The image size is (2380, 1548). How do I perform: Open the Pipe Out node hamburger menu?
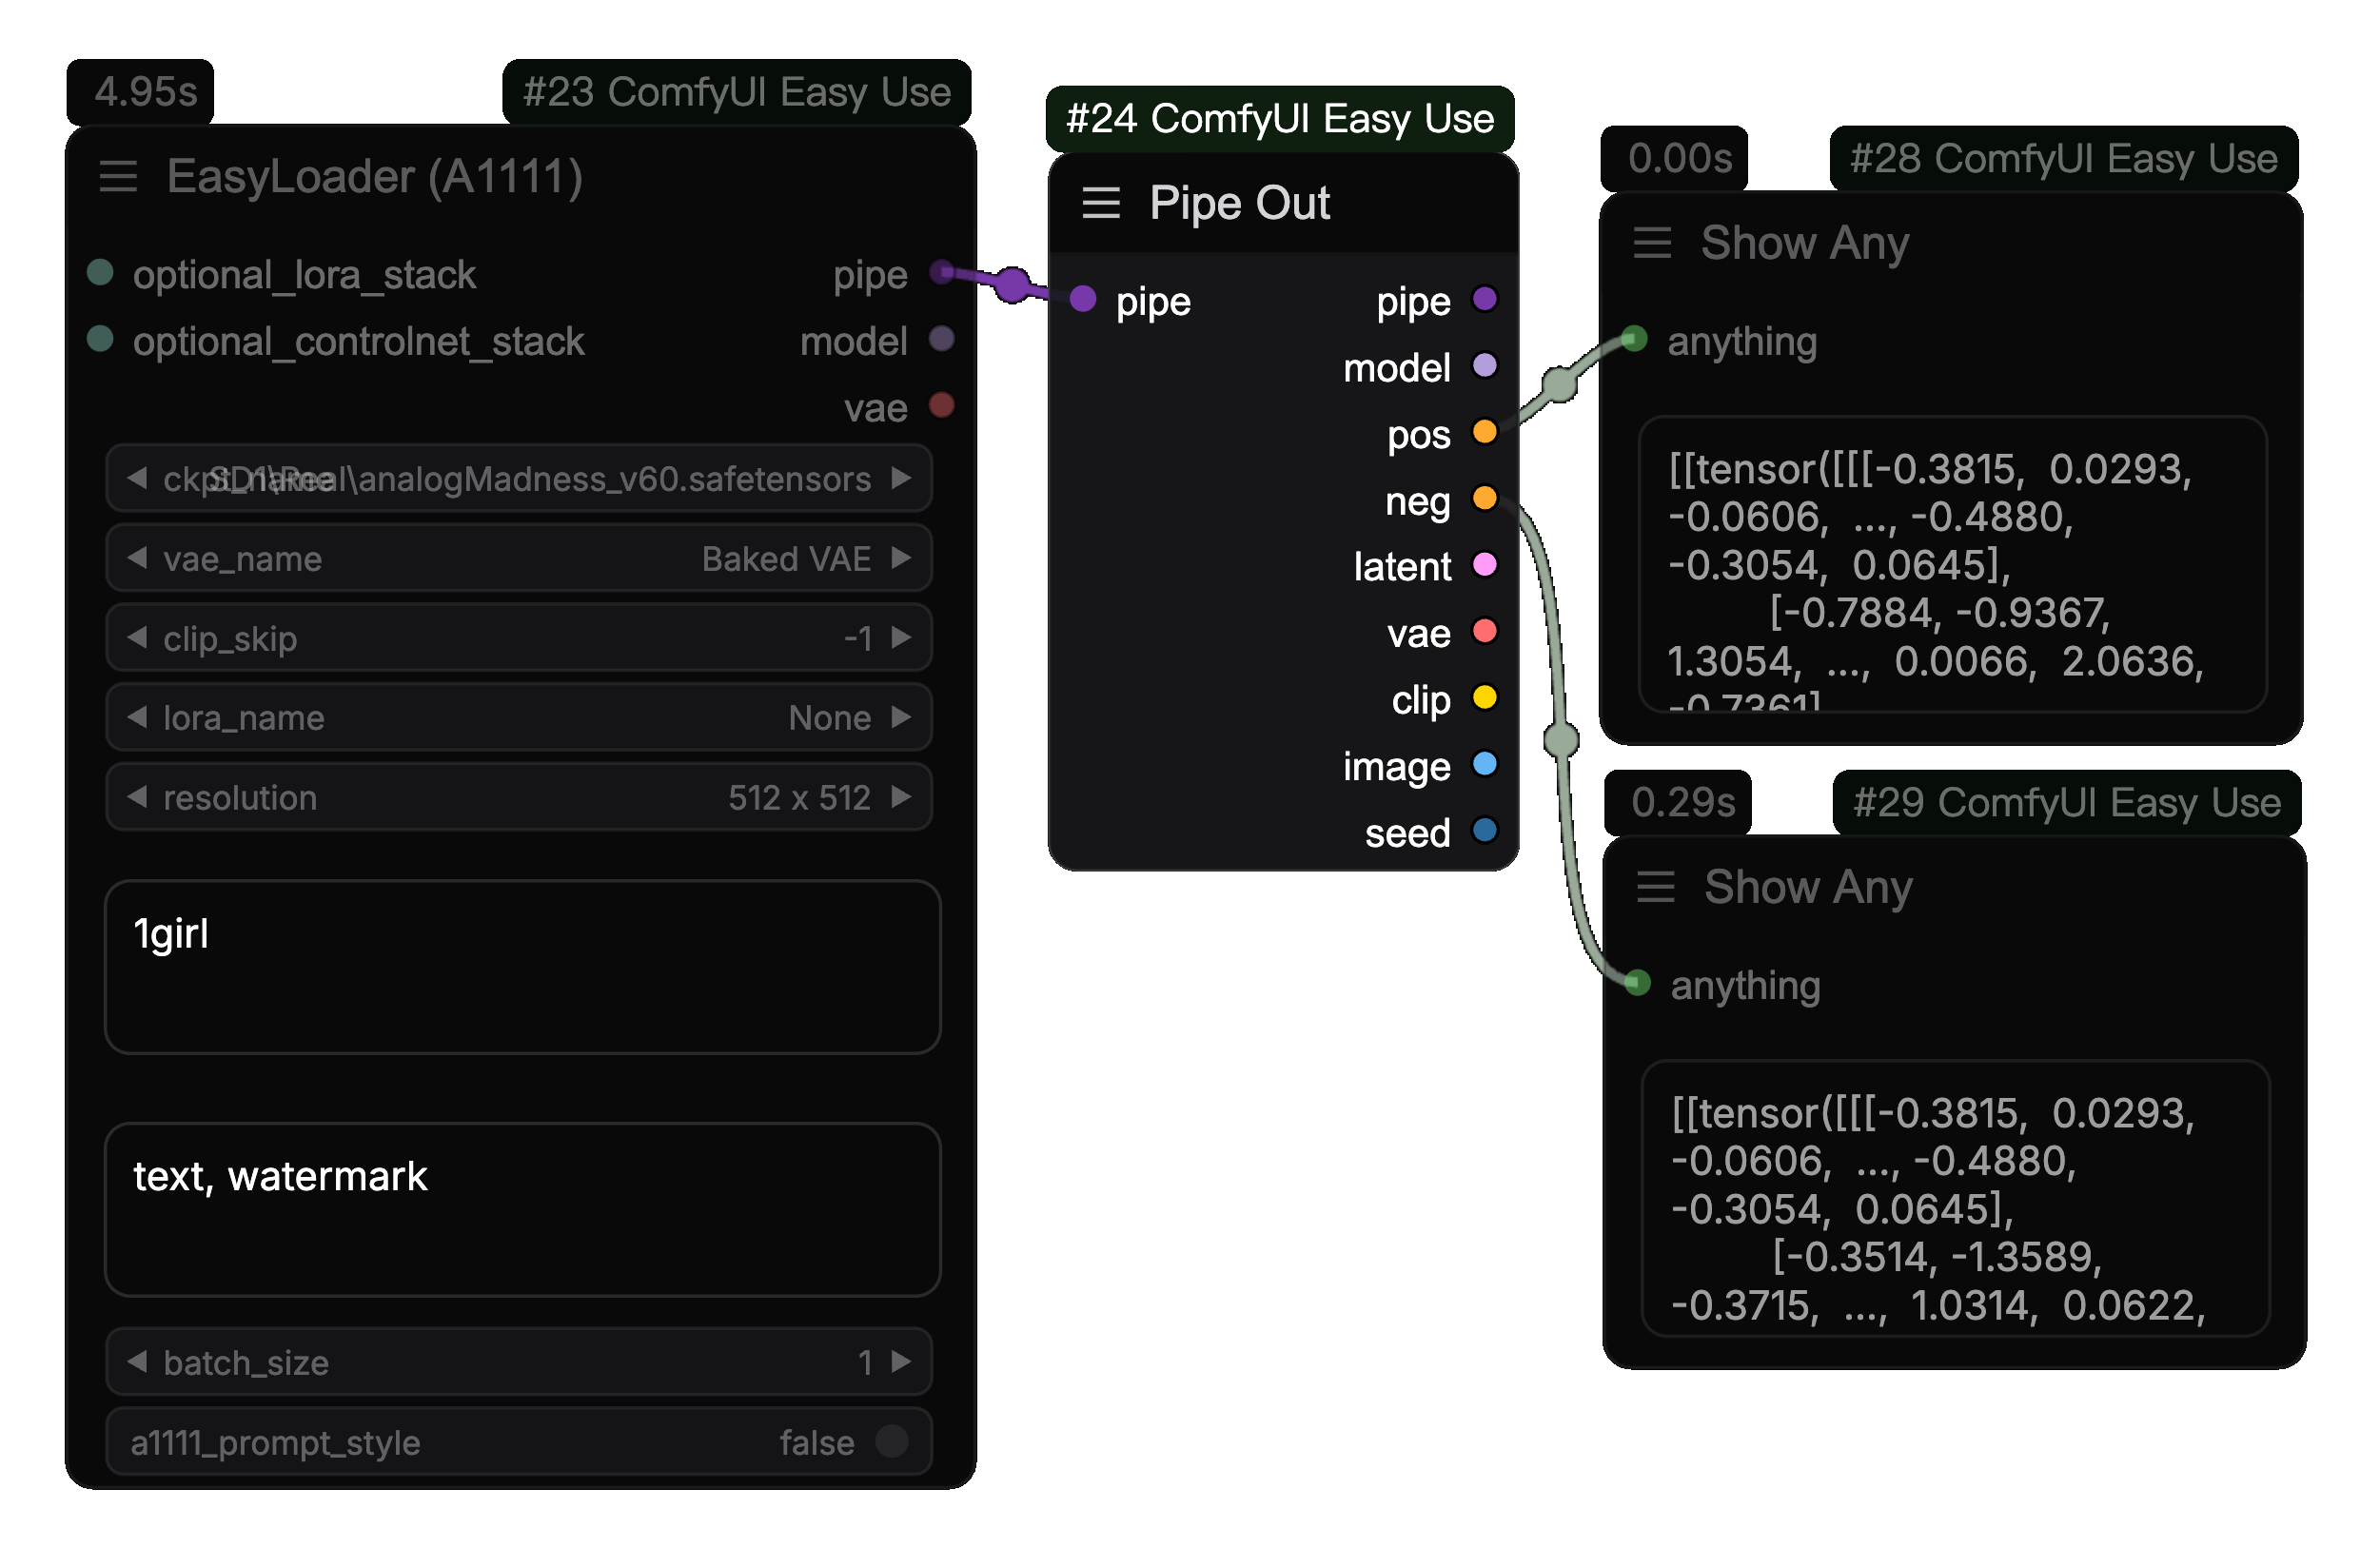[x=1101, y=204]
